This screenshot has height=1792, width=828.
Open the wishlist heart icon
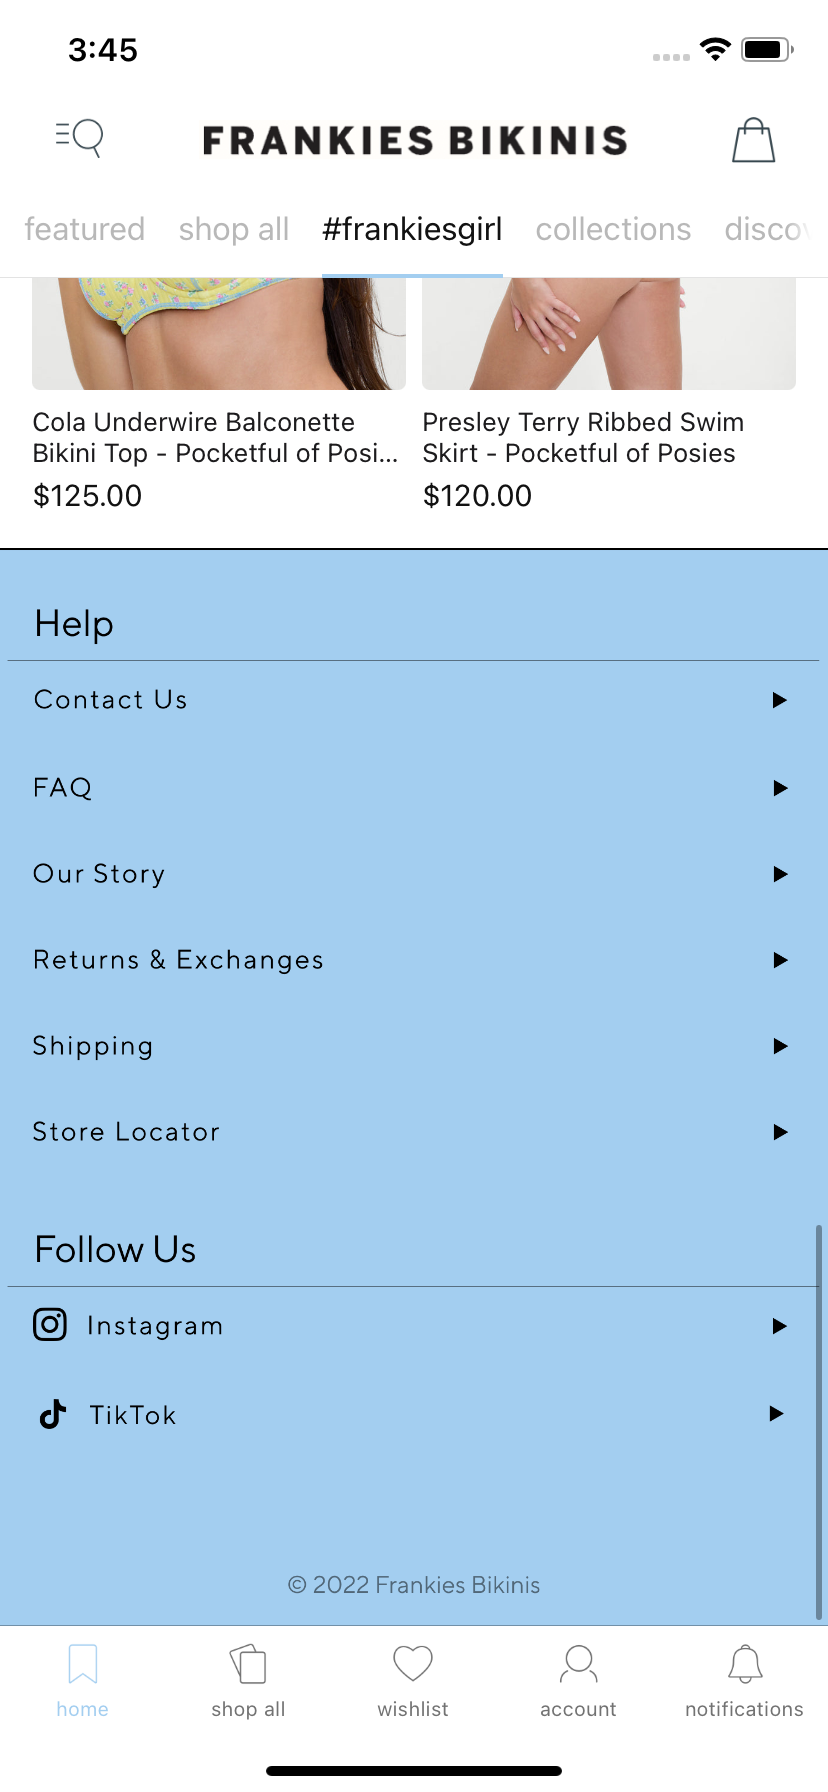(x=413, y=1664)
